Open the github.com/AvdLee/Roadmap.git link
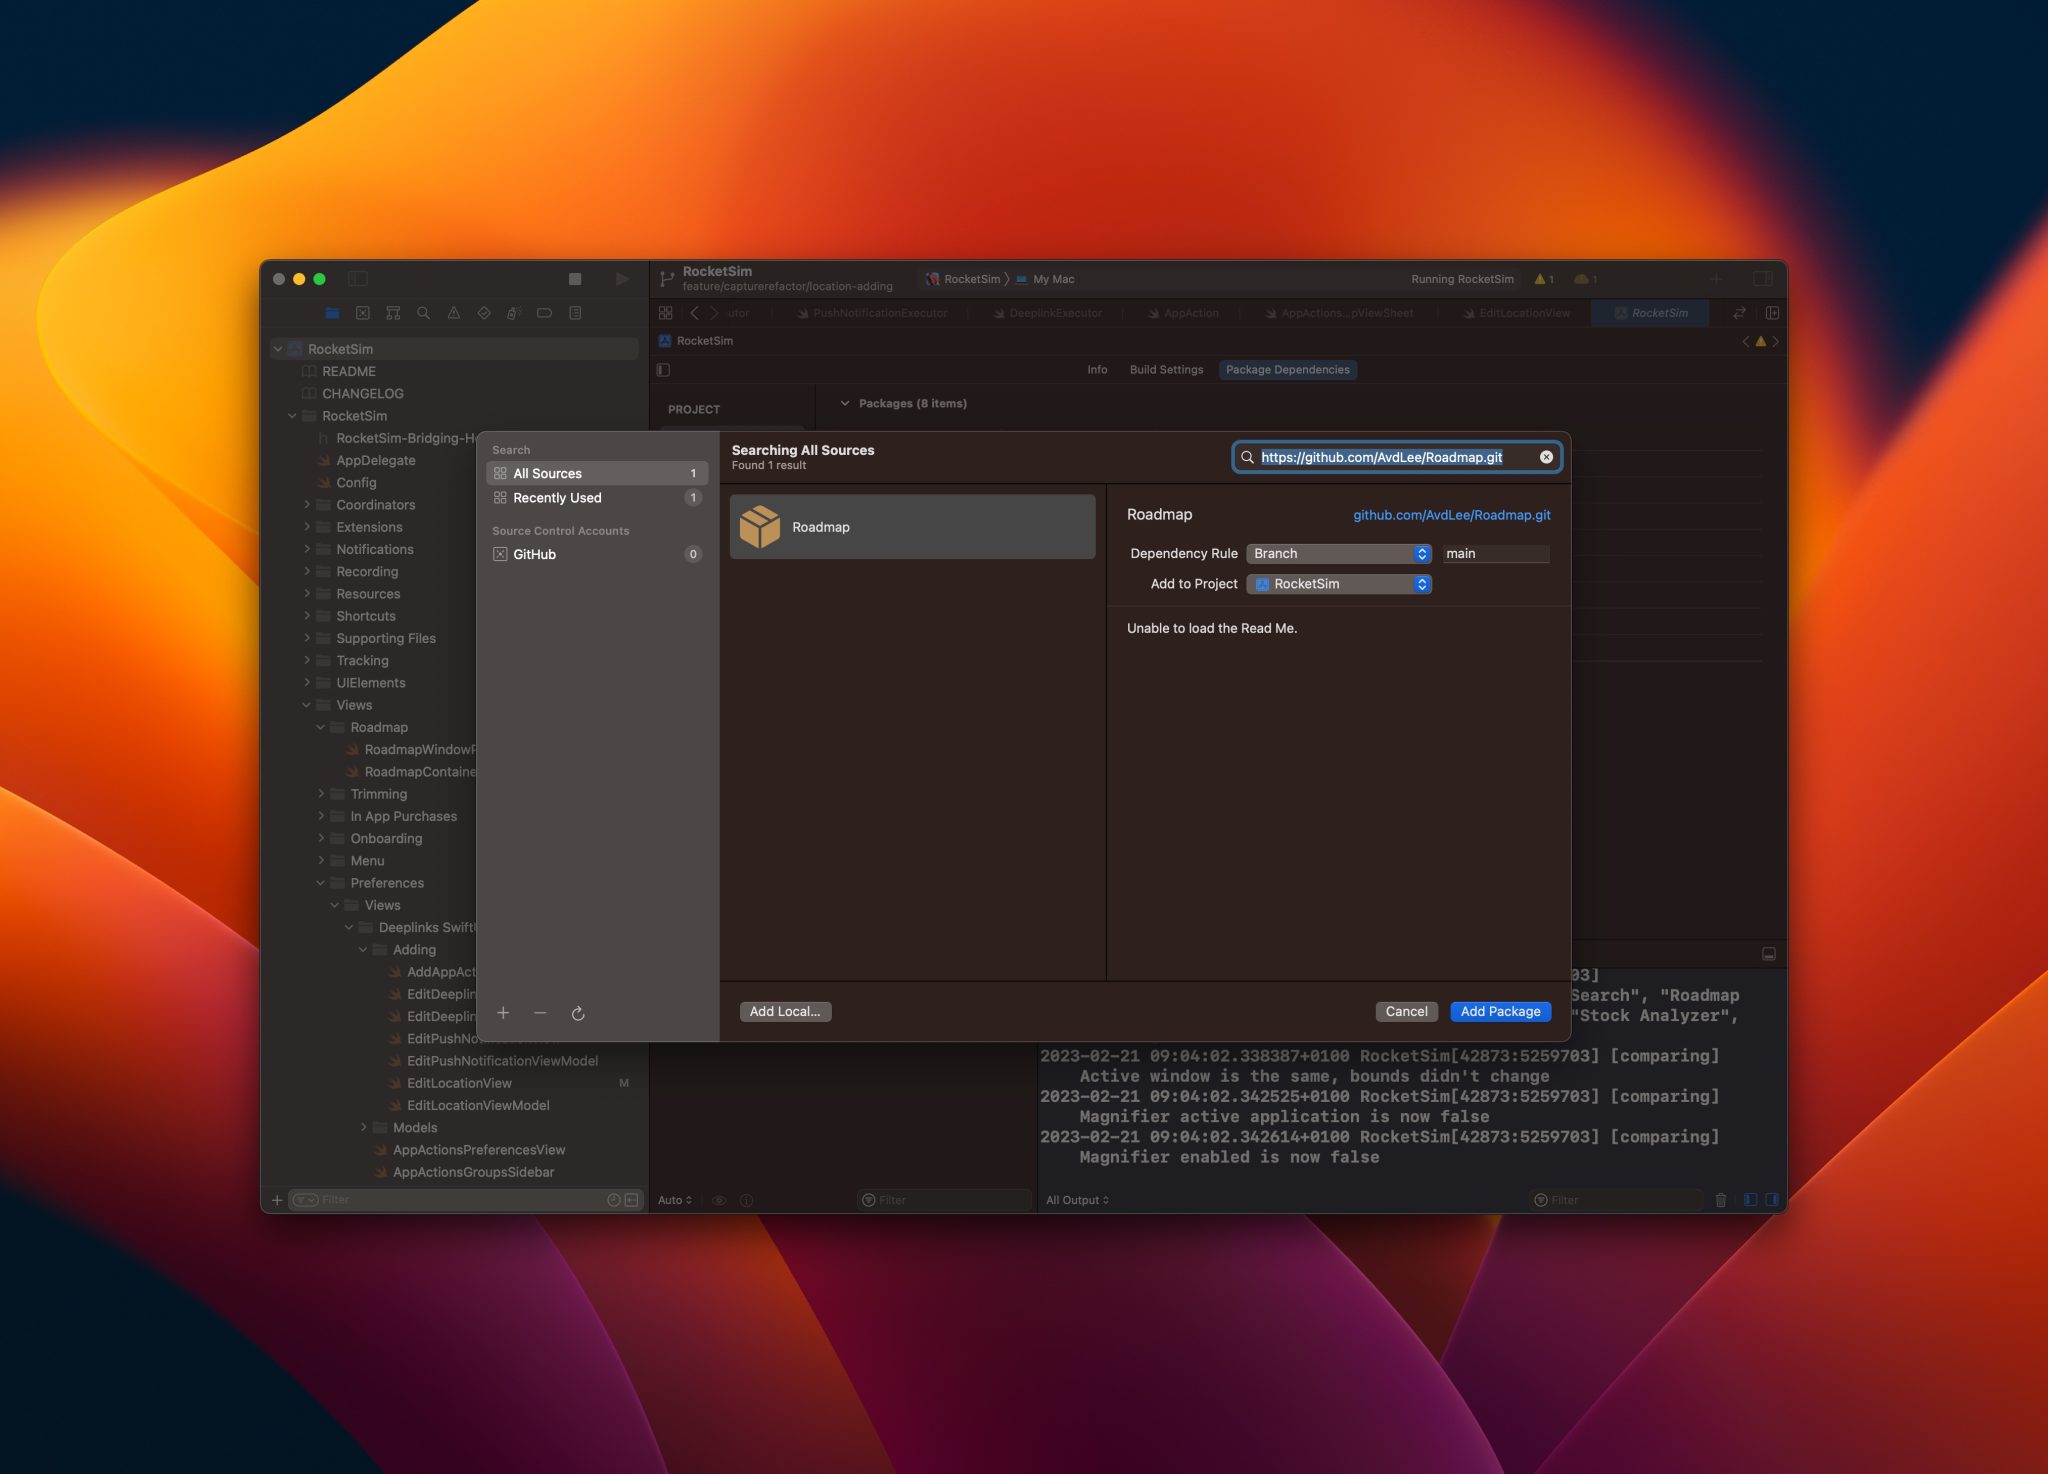This screenshot has width=2048, height=1474. click(x=1451, y=515)
